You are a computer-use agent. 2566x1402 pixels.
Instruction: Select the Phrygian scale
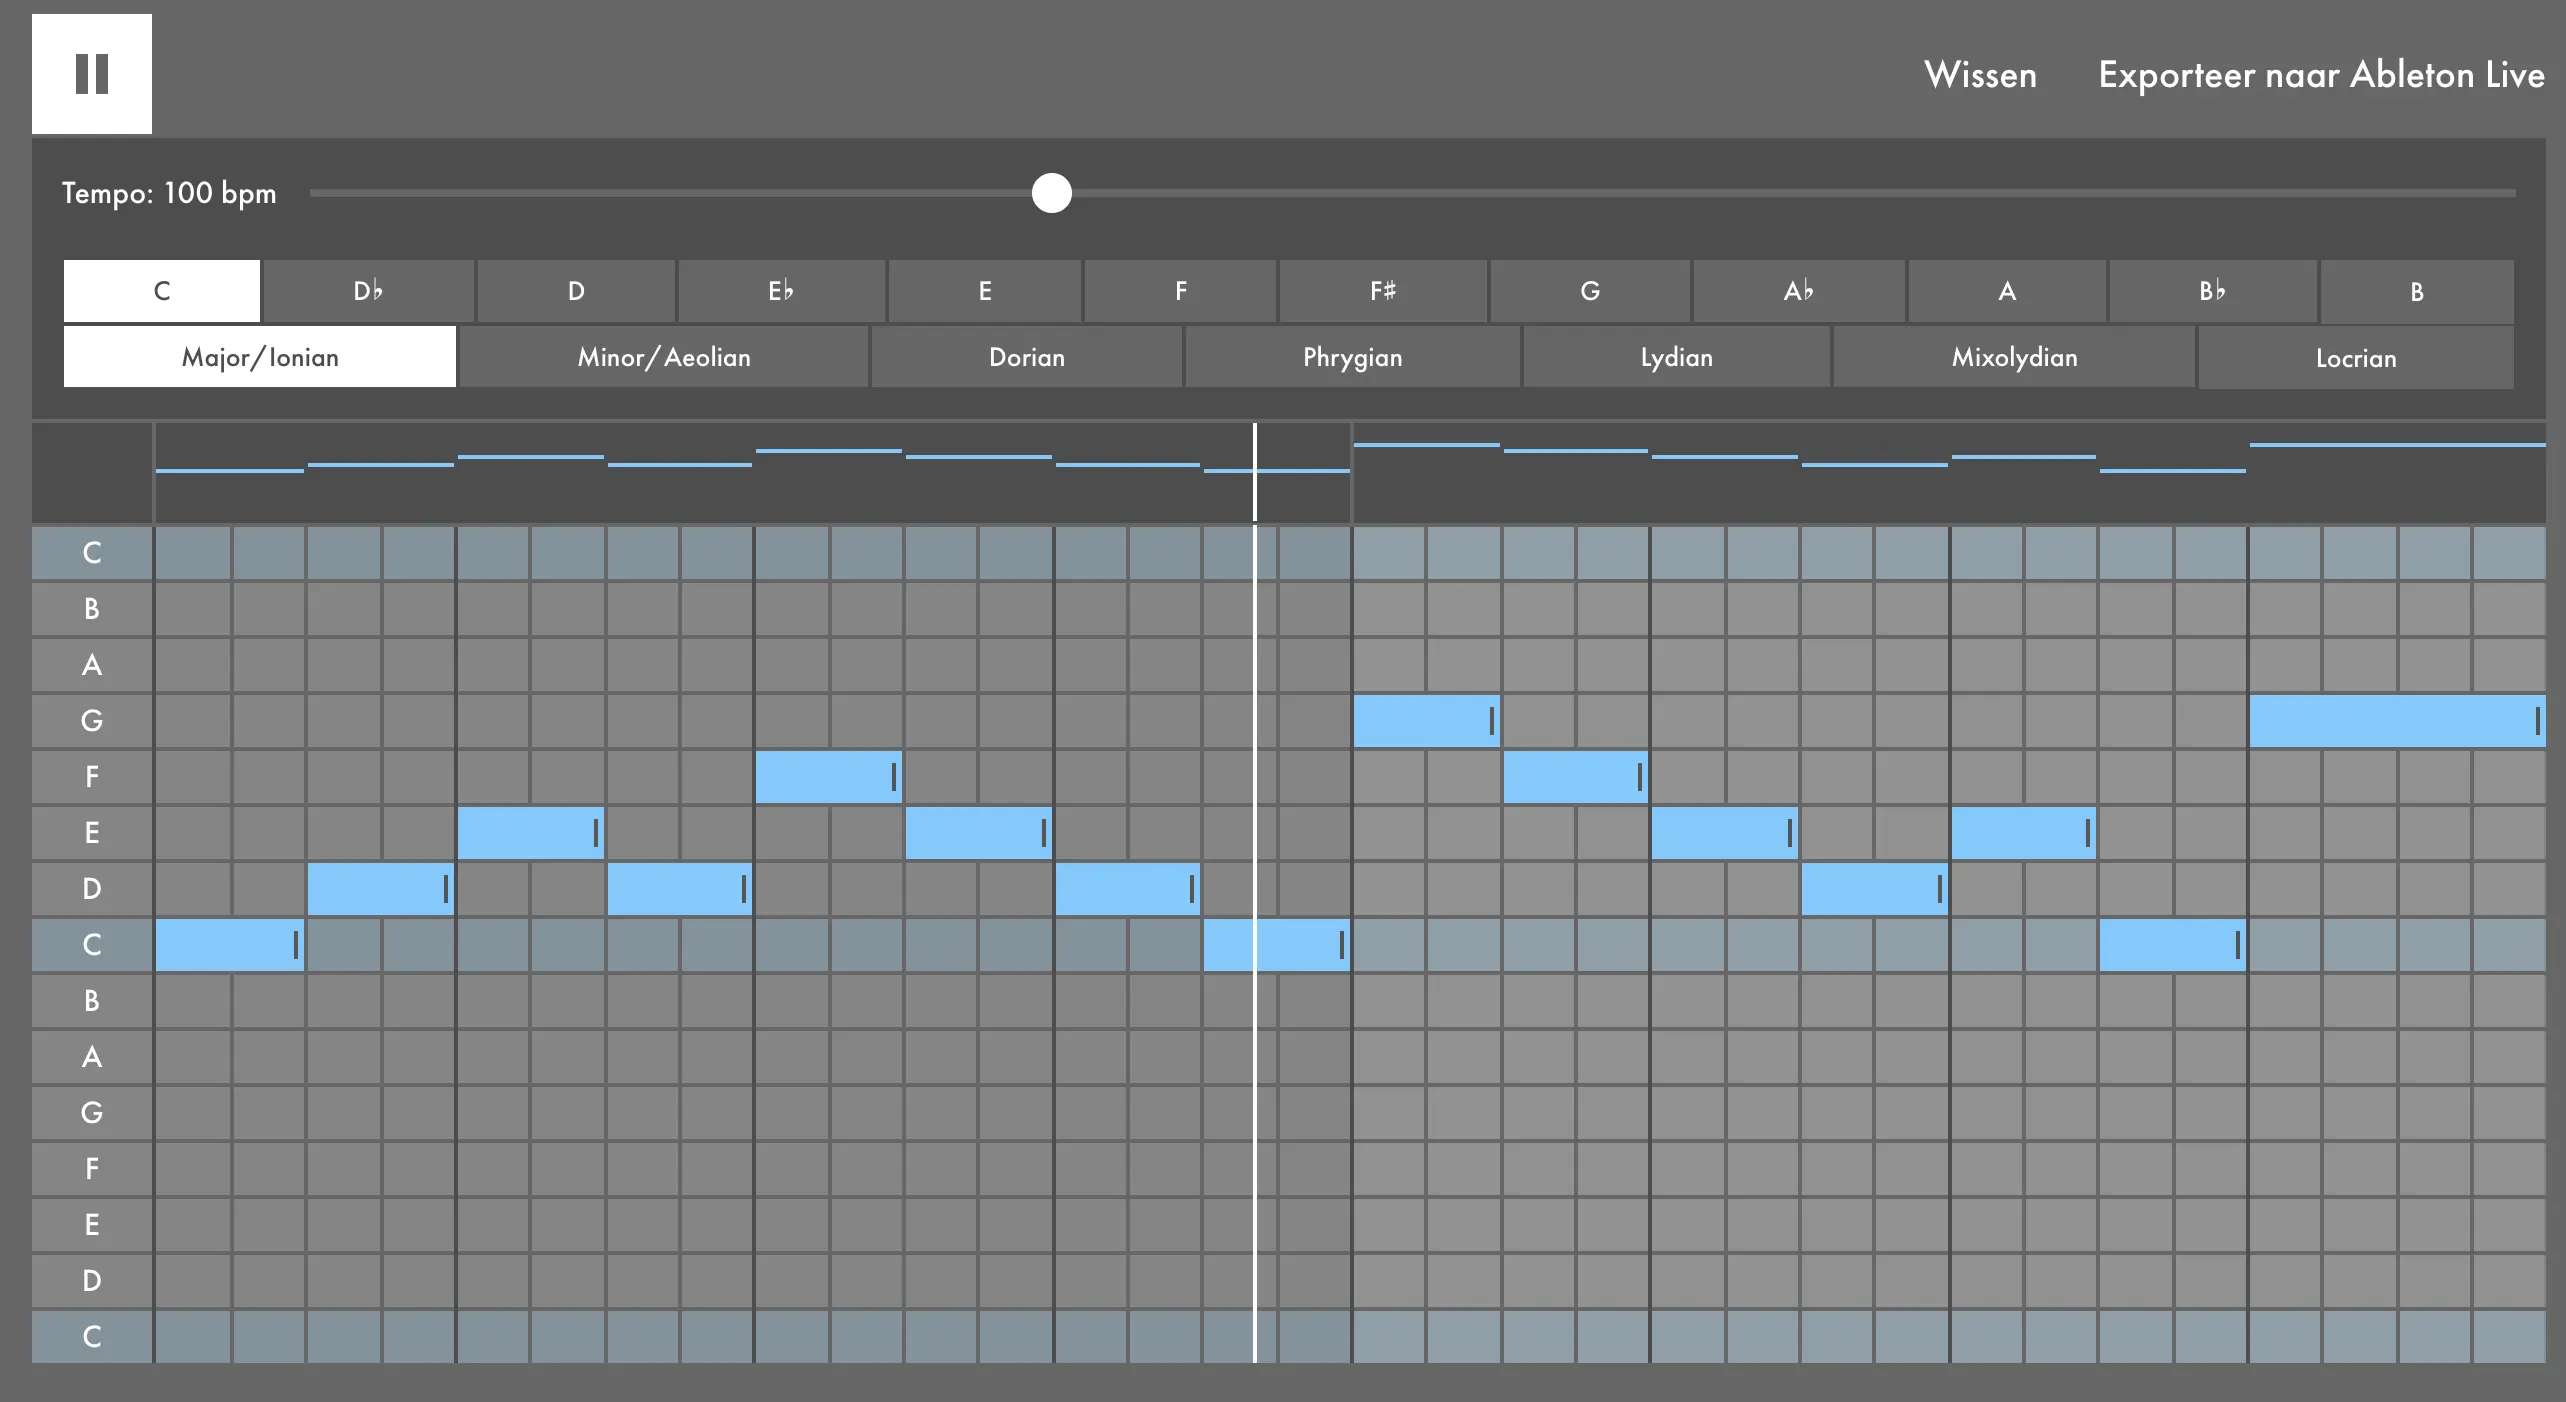tap(1352, 357)
